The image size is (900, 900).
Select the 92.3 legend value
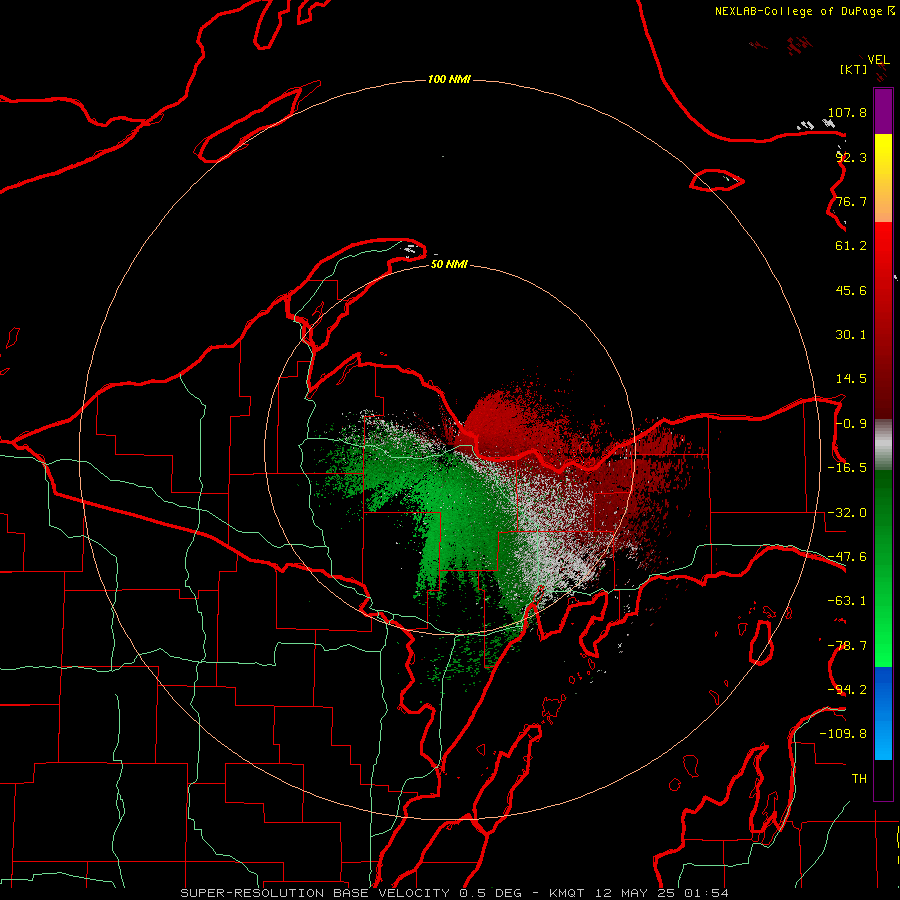click(x=851, y=157)
